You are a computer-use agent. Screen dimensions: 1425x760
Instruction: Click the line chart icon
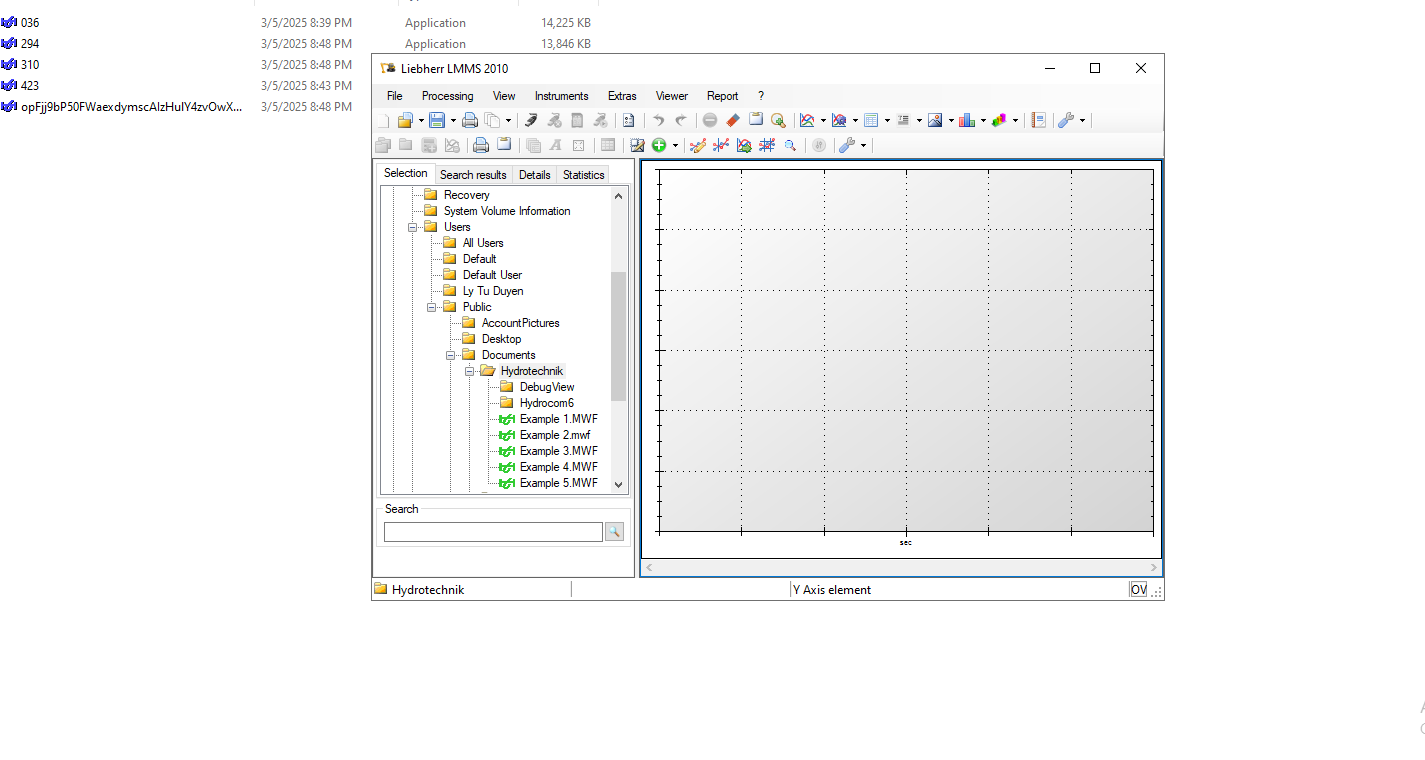tap(807, 120)
